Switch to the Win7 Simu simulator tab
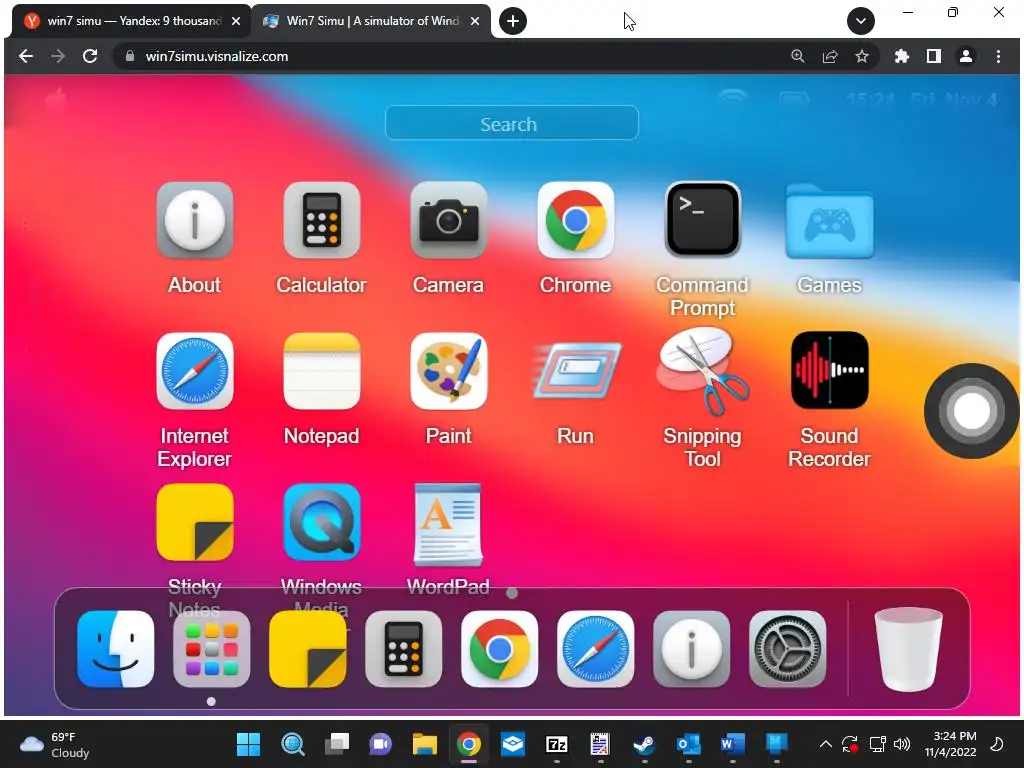The width and height of the screenshot is (1024, 768). click(x=371, y=21)
